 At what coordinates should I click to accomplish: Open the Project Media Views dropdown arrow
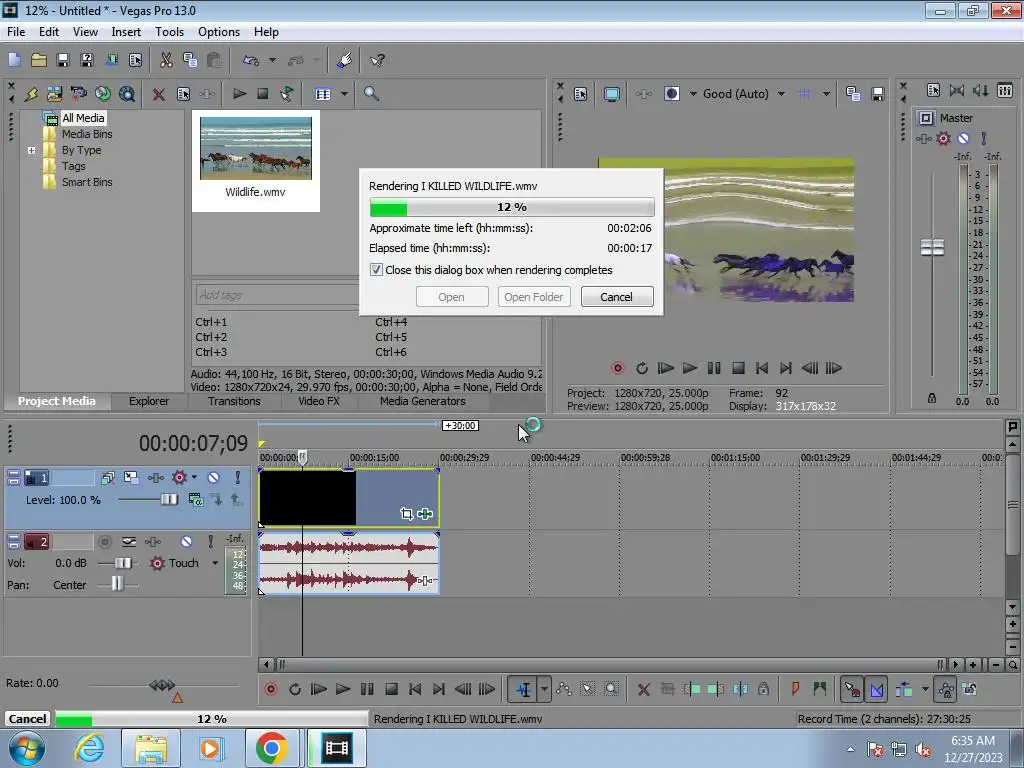344,94
